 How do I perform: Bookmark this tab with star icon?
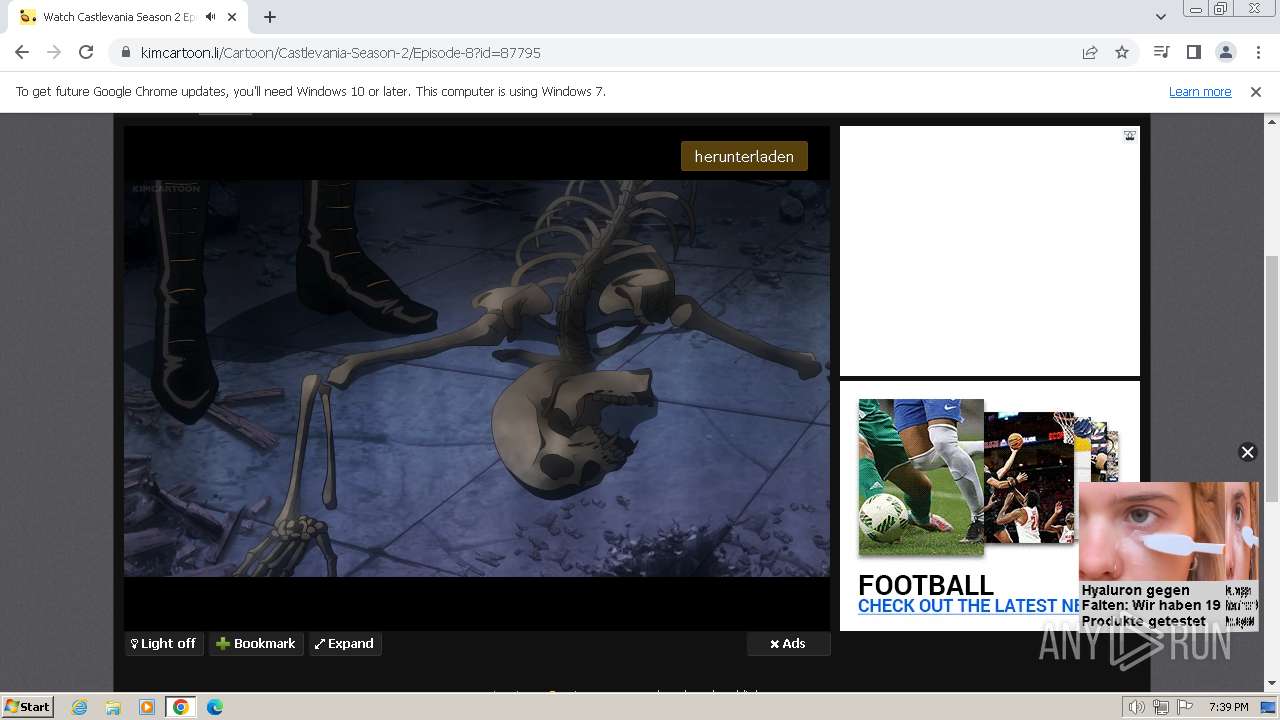(1122, 53)
